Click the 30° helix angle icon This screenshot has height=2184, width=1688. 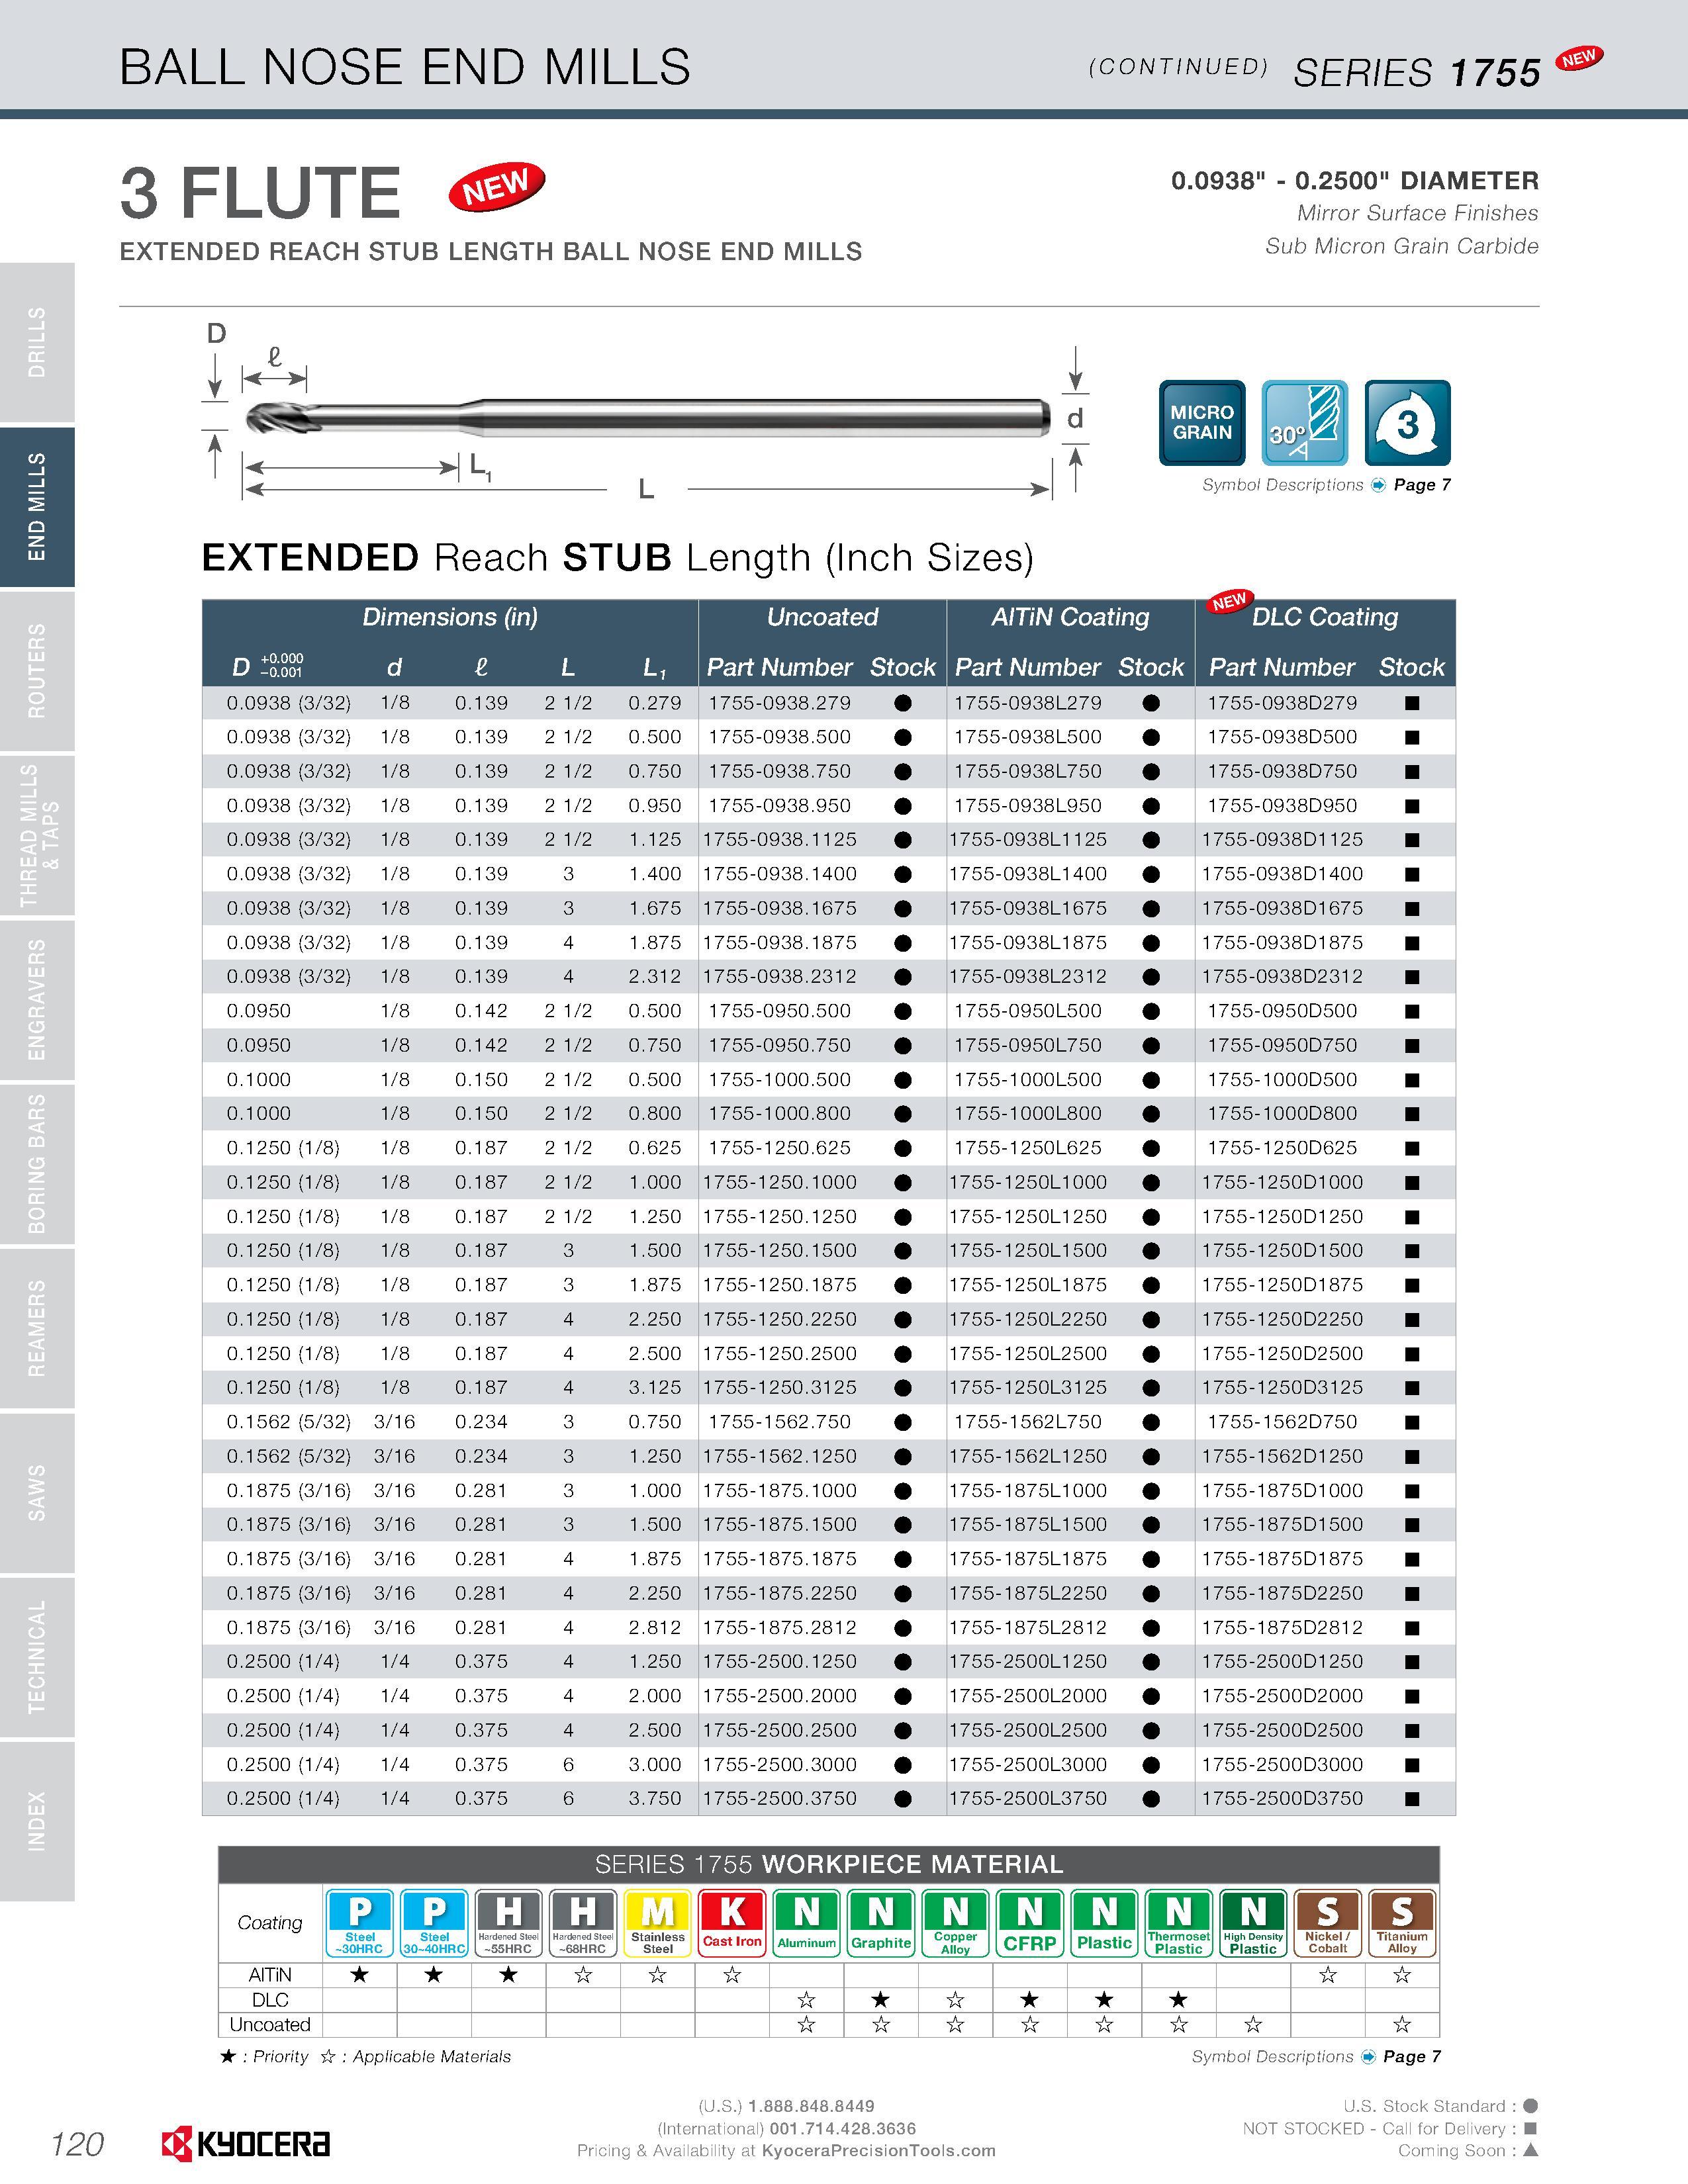1304,423
